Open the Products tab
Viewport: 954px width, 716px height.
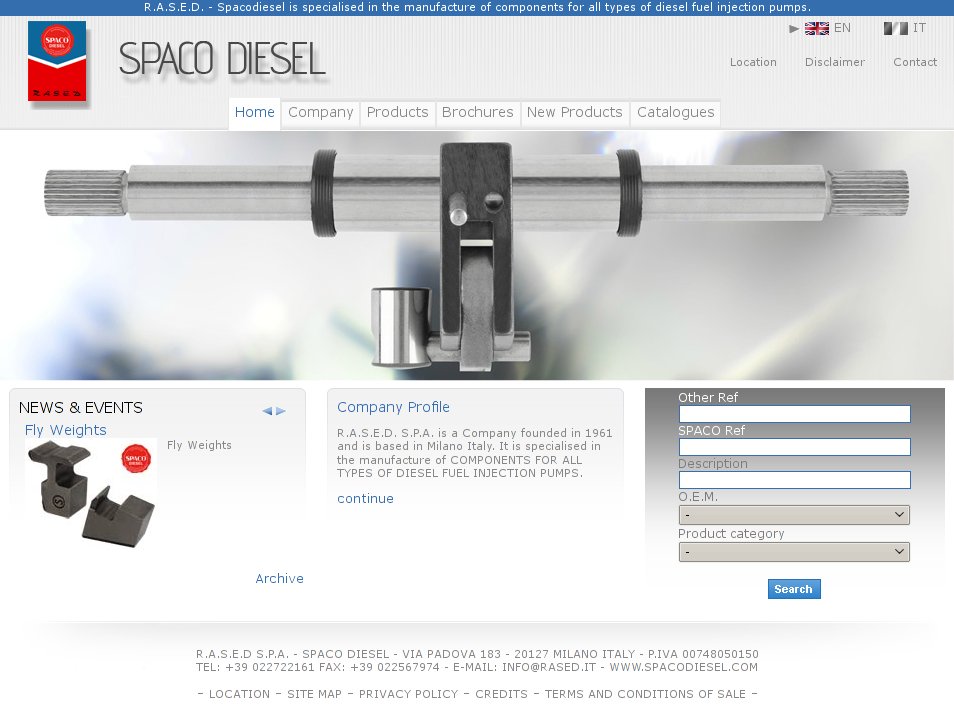point(397,113)
